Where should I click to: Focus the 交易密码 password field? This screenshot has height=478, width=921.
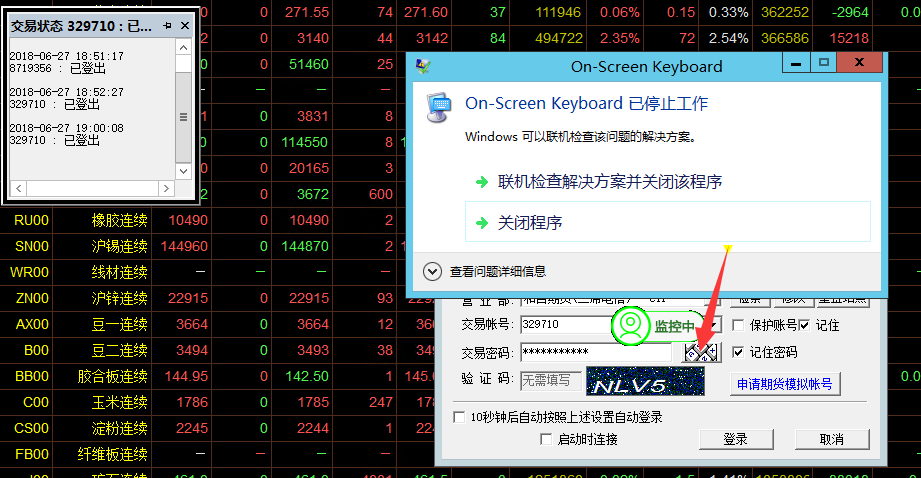(x=596, y=352)
